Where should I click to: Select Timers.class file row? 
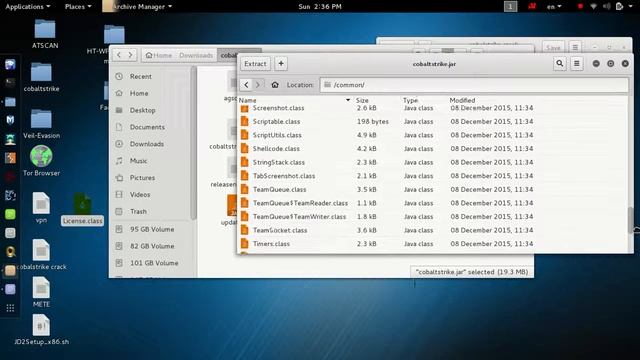(x=433, y=244)
